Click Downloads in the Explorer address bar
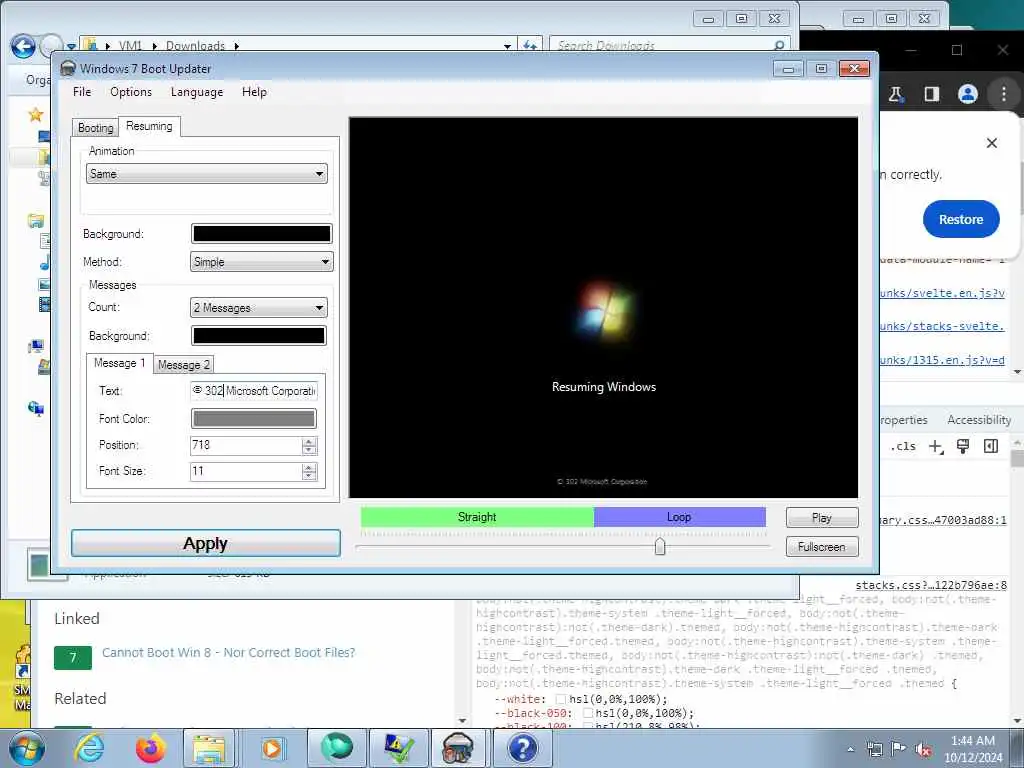 [x=195, y=46]
